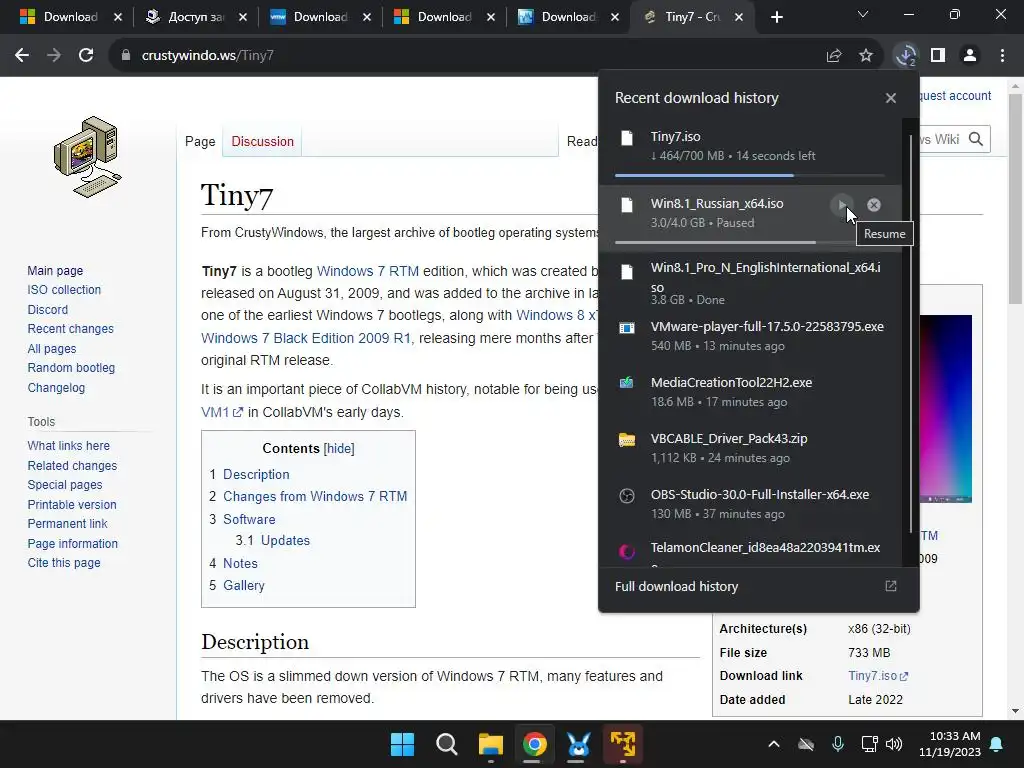Open ISO collection sidebar link
Viewport: 1024px width, 768px height.
pos(64,289)
